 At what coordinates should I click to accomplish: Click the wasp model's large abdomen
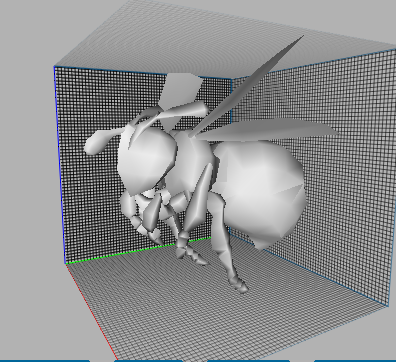tap(260, 192)
